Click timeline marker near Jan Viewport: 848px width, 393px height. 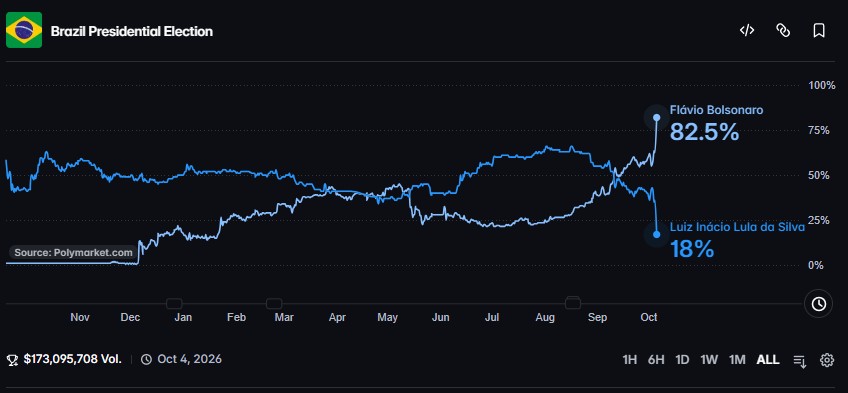[174, 304]
